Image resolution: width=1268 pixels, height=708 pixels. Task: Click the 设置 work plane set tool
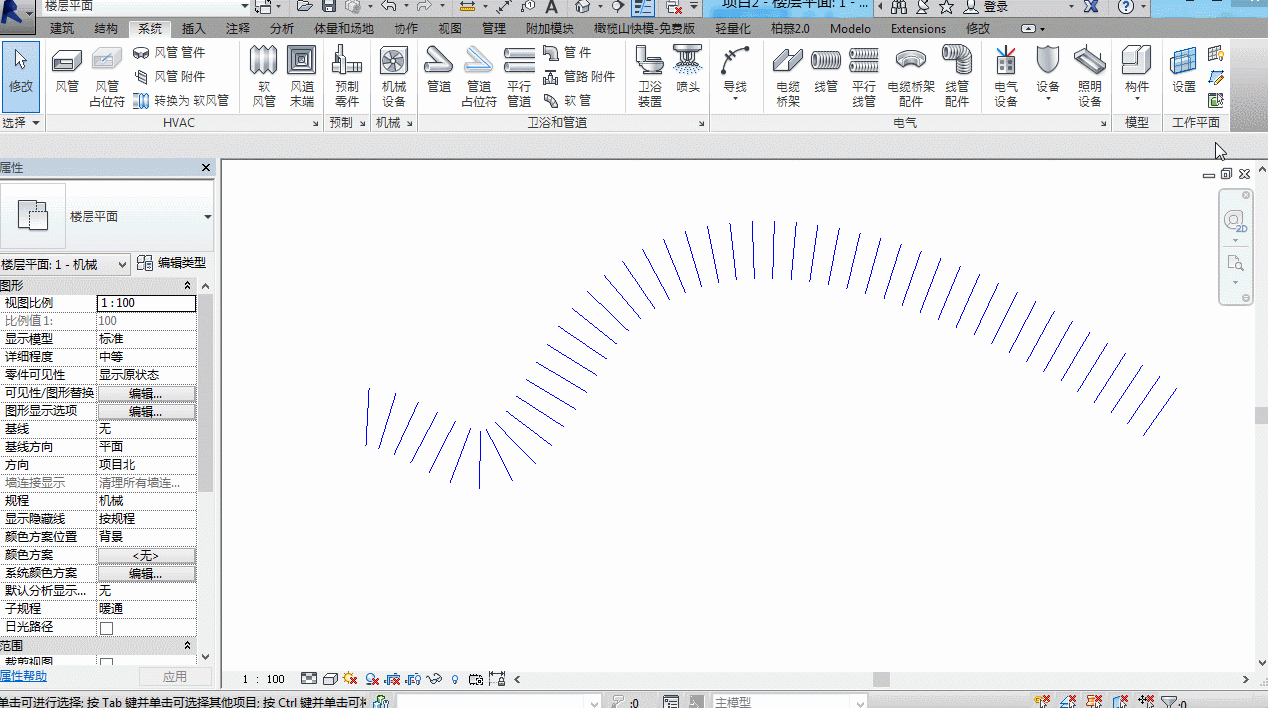[x=1184, y=72]
